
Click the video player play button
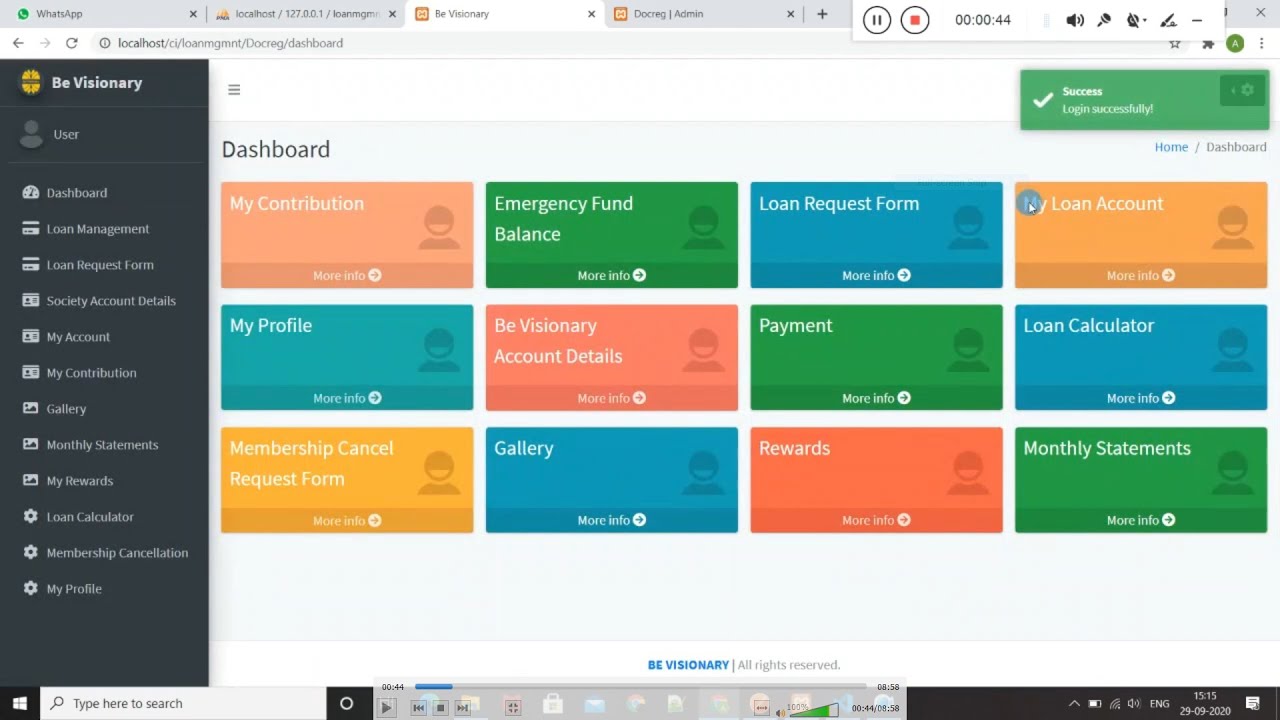(x=386, y=708)
